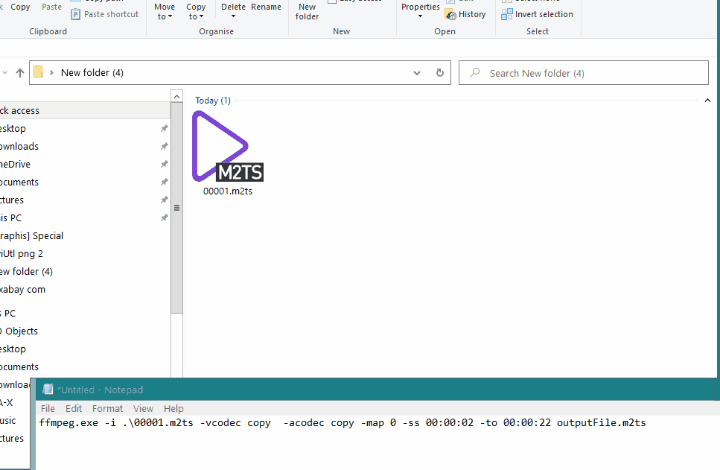720x470 pixels.
Task: Open the Copy to dropdown
Action: click(x=196, y=11)
